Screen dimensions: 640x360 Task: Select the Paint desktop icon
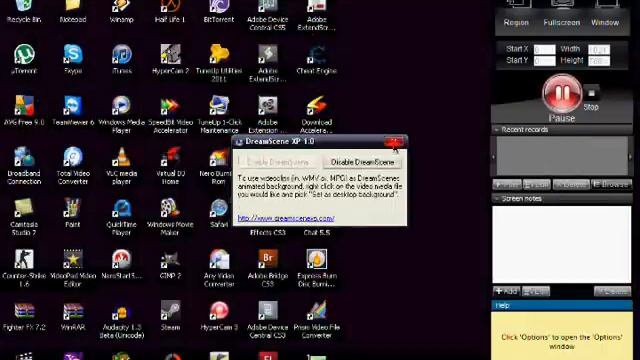[73, 213]
